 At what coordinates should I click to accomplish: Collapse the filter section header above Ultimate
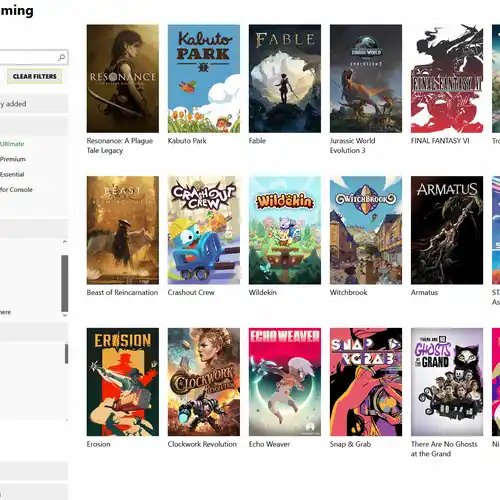click(x=33, y=126)
